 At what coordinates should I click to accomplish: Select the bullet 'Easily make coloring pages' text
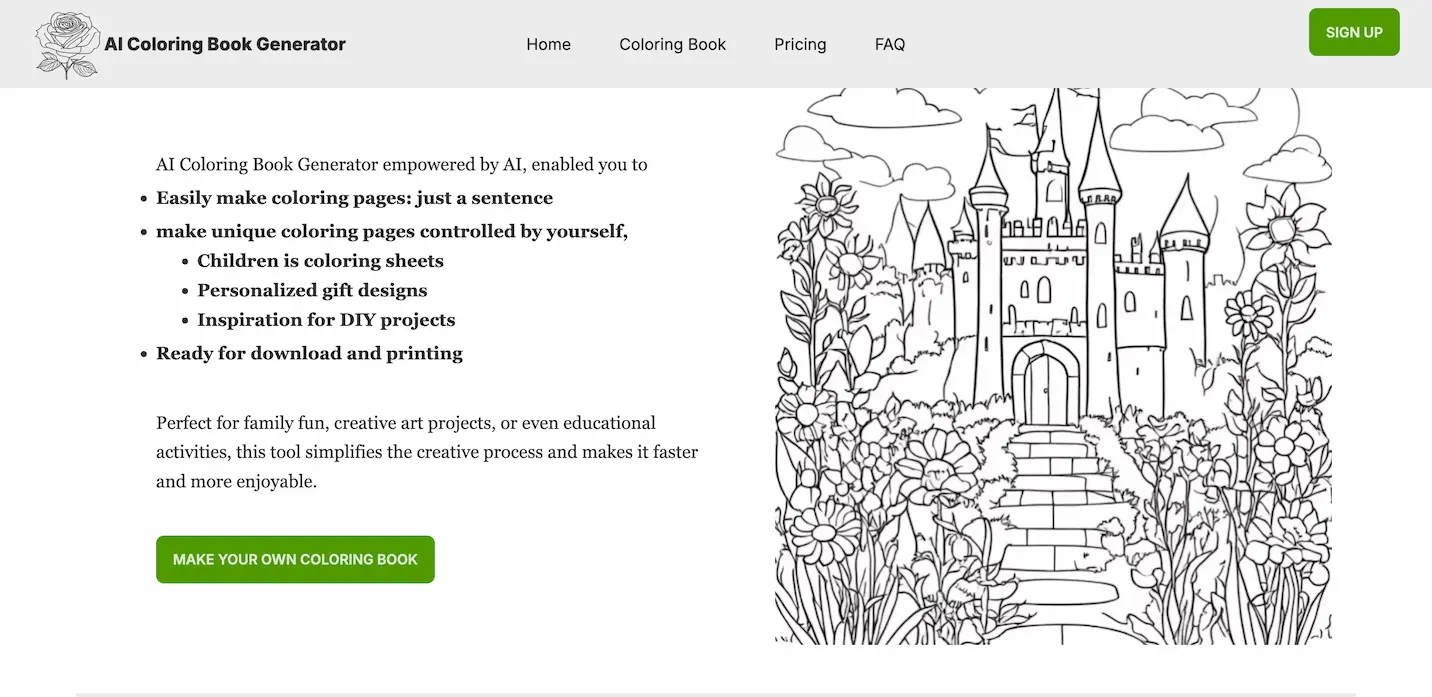pyautogui.click(x=354, y=197)
